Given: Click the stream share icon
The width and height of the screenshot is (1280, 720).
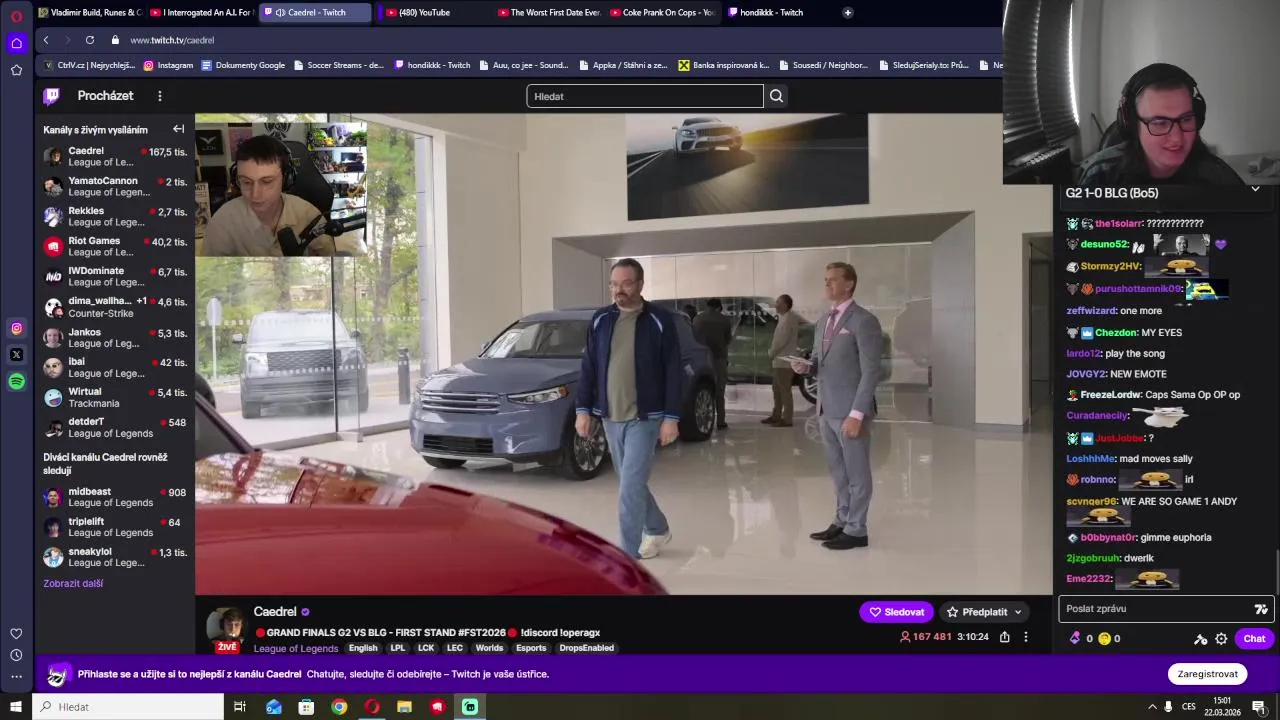Looking at the screenshot, I should 1004,637.
